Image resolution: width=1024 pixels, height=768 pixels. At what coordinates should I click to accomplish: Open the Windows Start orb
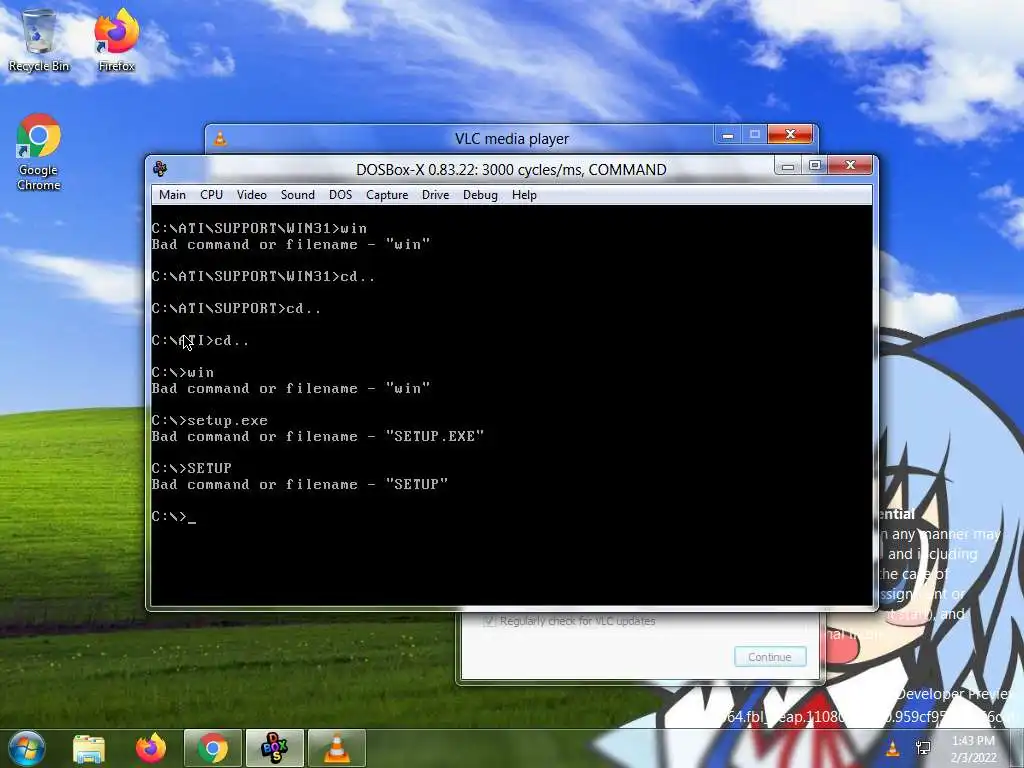pyautogui.click(x=27, y=748)
